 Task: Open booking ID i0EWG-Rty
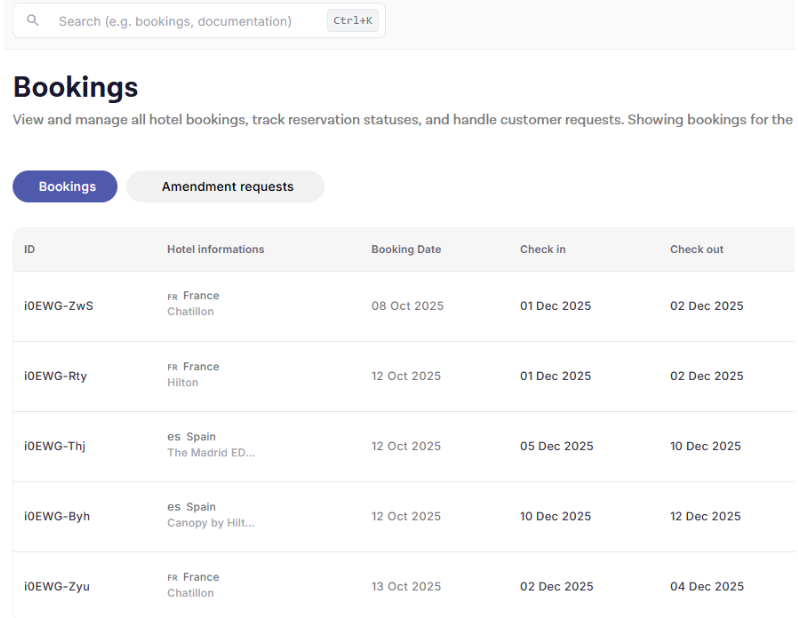[x=56, y=376]
